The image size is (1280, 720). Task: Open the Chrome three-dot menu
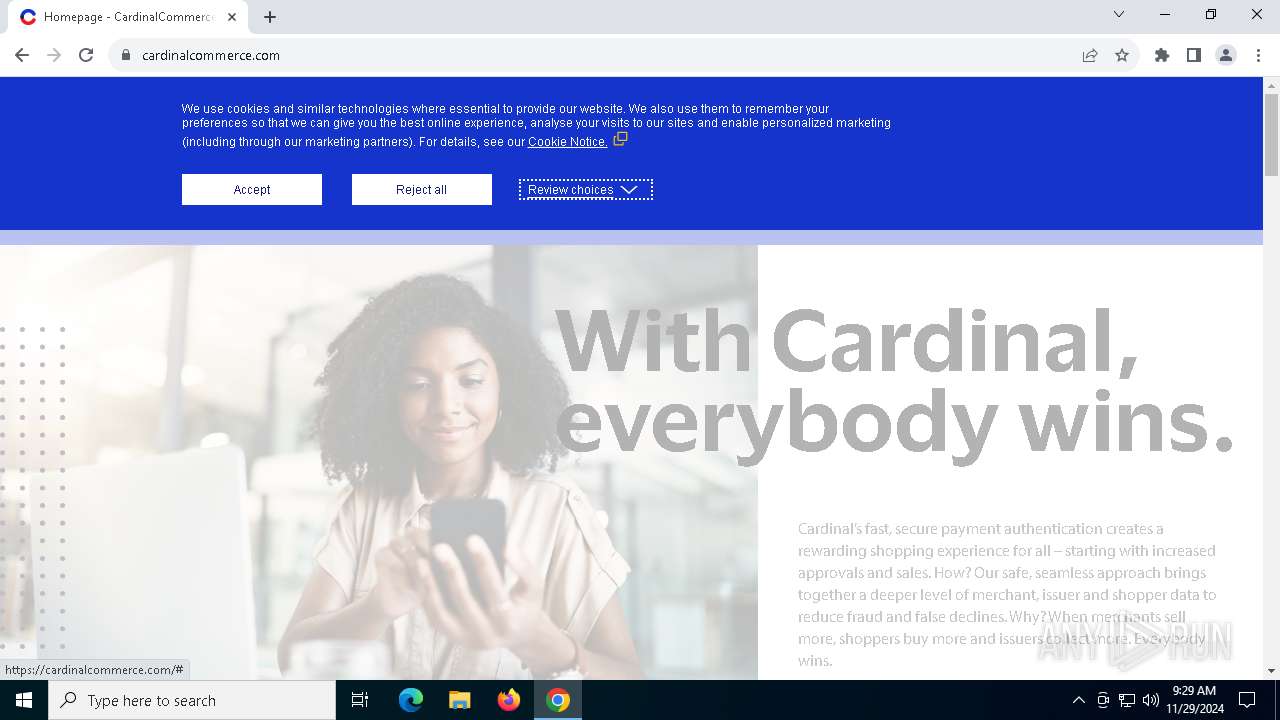pyautogui.click(x=1258, y=55)
